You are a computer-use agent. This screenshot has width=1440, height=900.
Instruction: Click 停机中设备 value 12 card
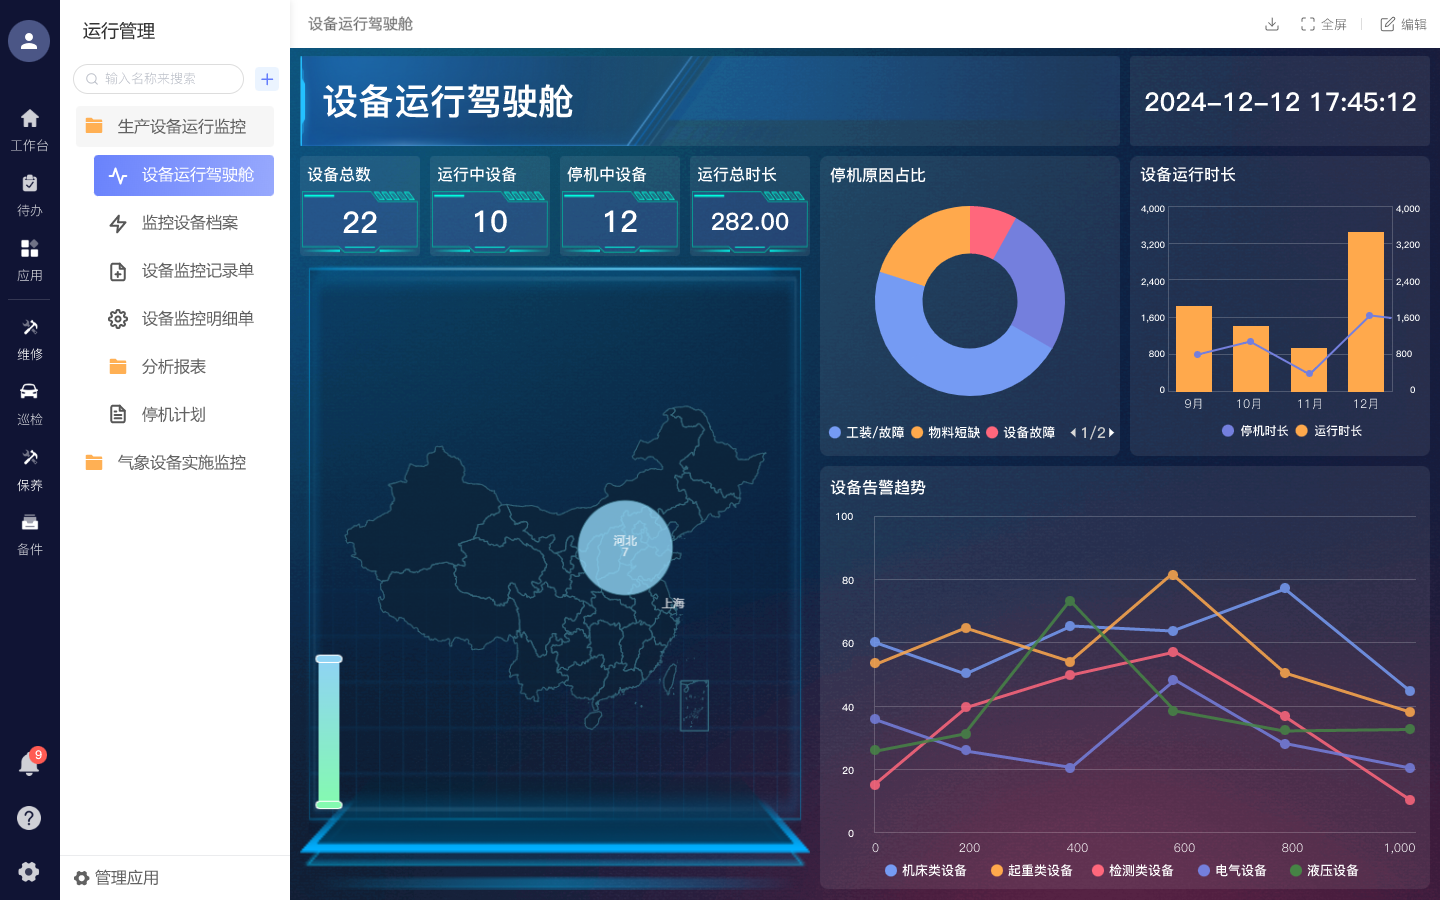point(620,206)
